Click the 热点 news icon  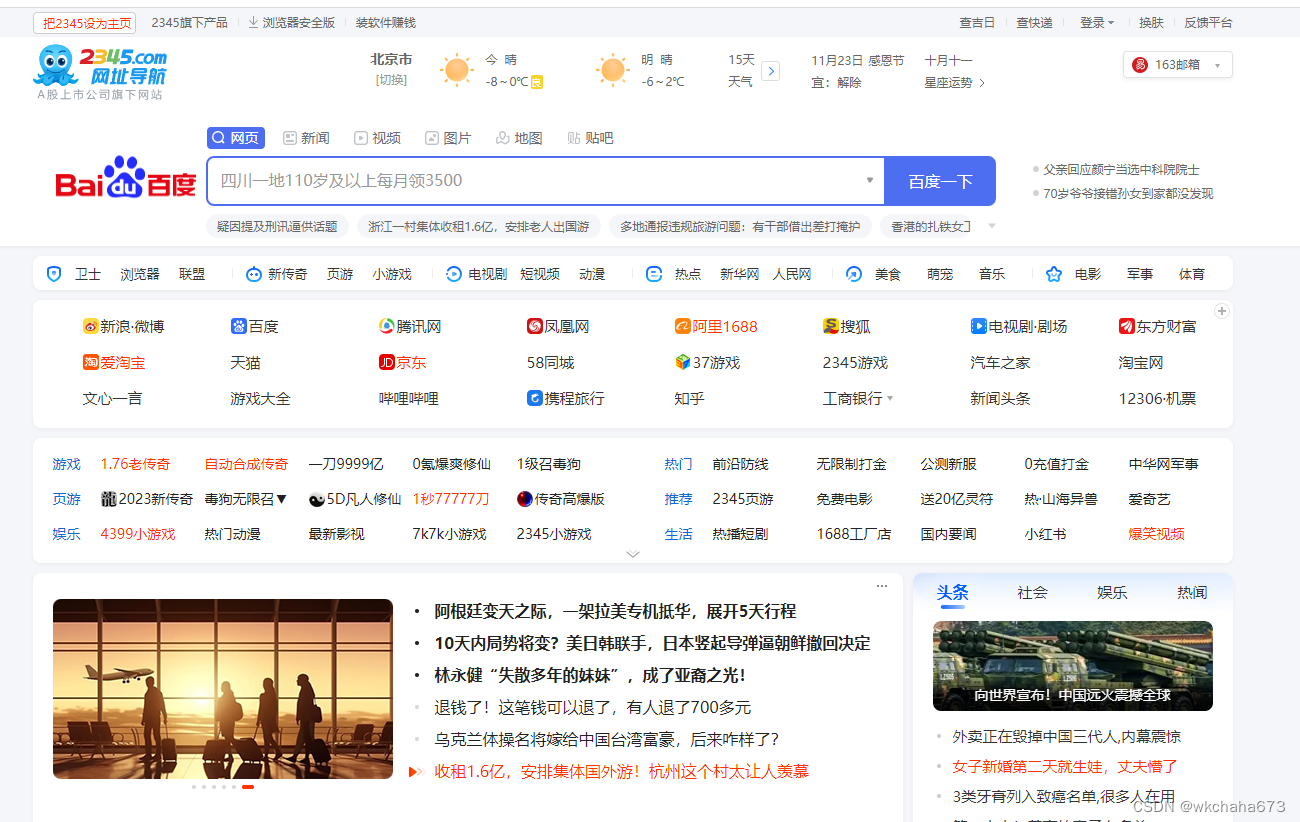coord(654,274)
